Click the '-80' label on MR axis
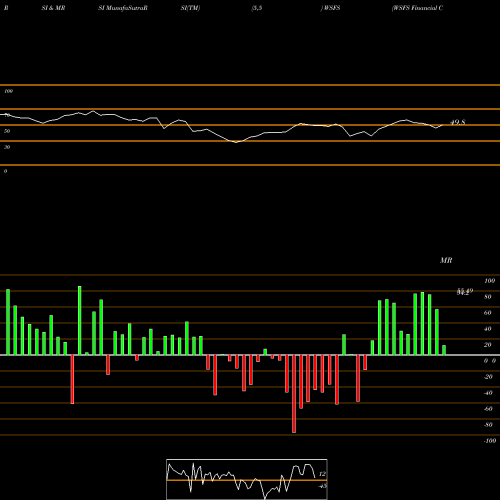 488,425
